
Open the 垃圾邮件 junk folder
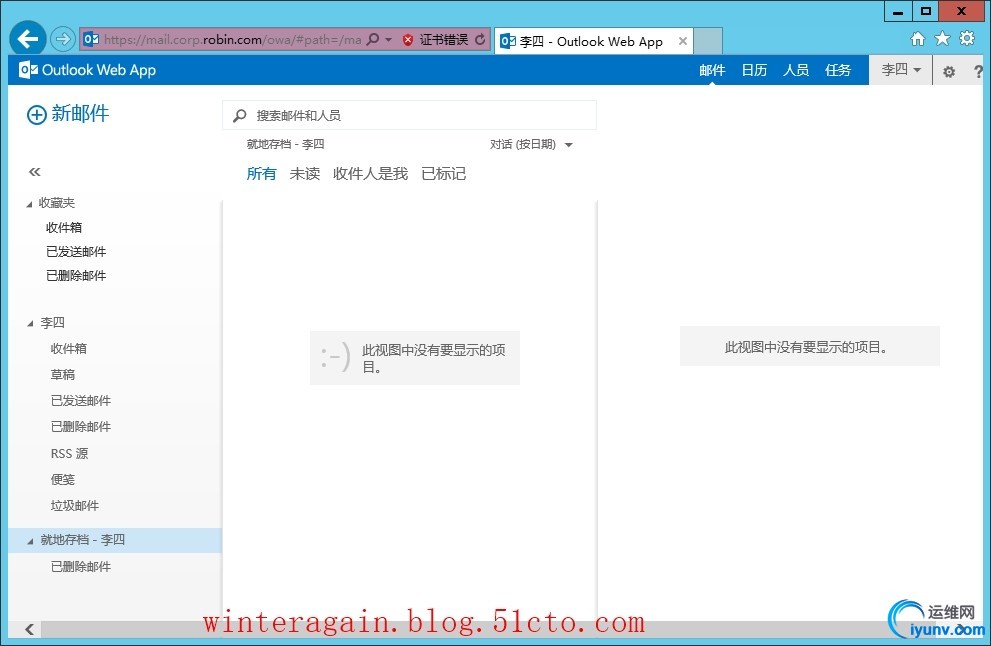click(x=75, y=506)
